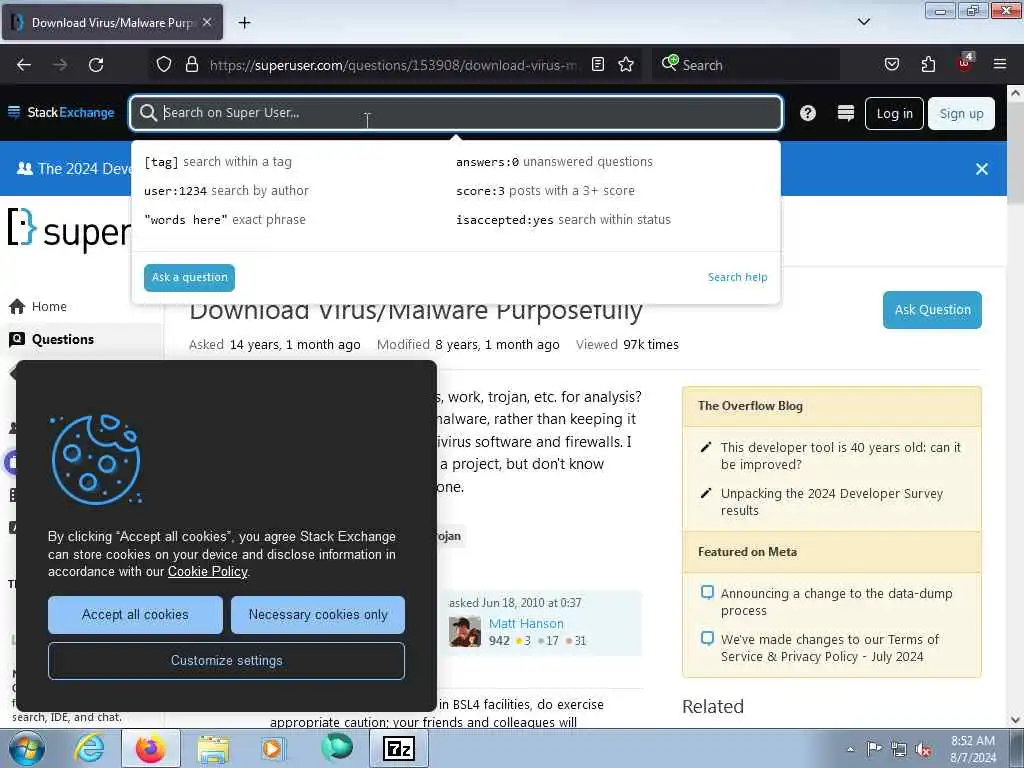Launch Internet Explorer from the taskbar
The width and height of the screenshot is (1024, 768).
89,748
